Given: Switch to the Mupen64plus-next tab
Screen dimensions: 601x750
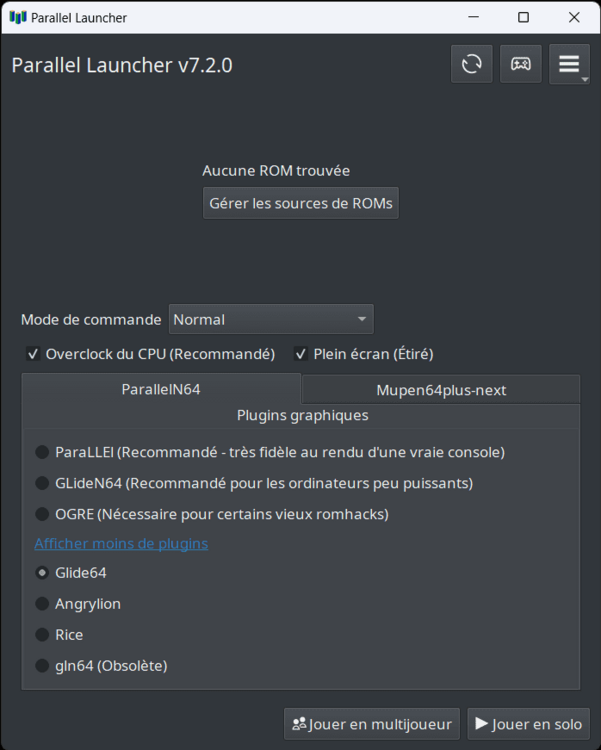Looking at the screenshot, I should click(x=441, y=390).
